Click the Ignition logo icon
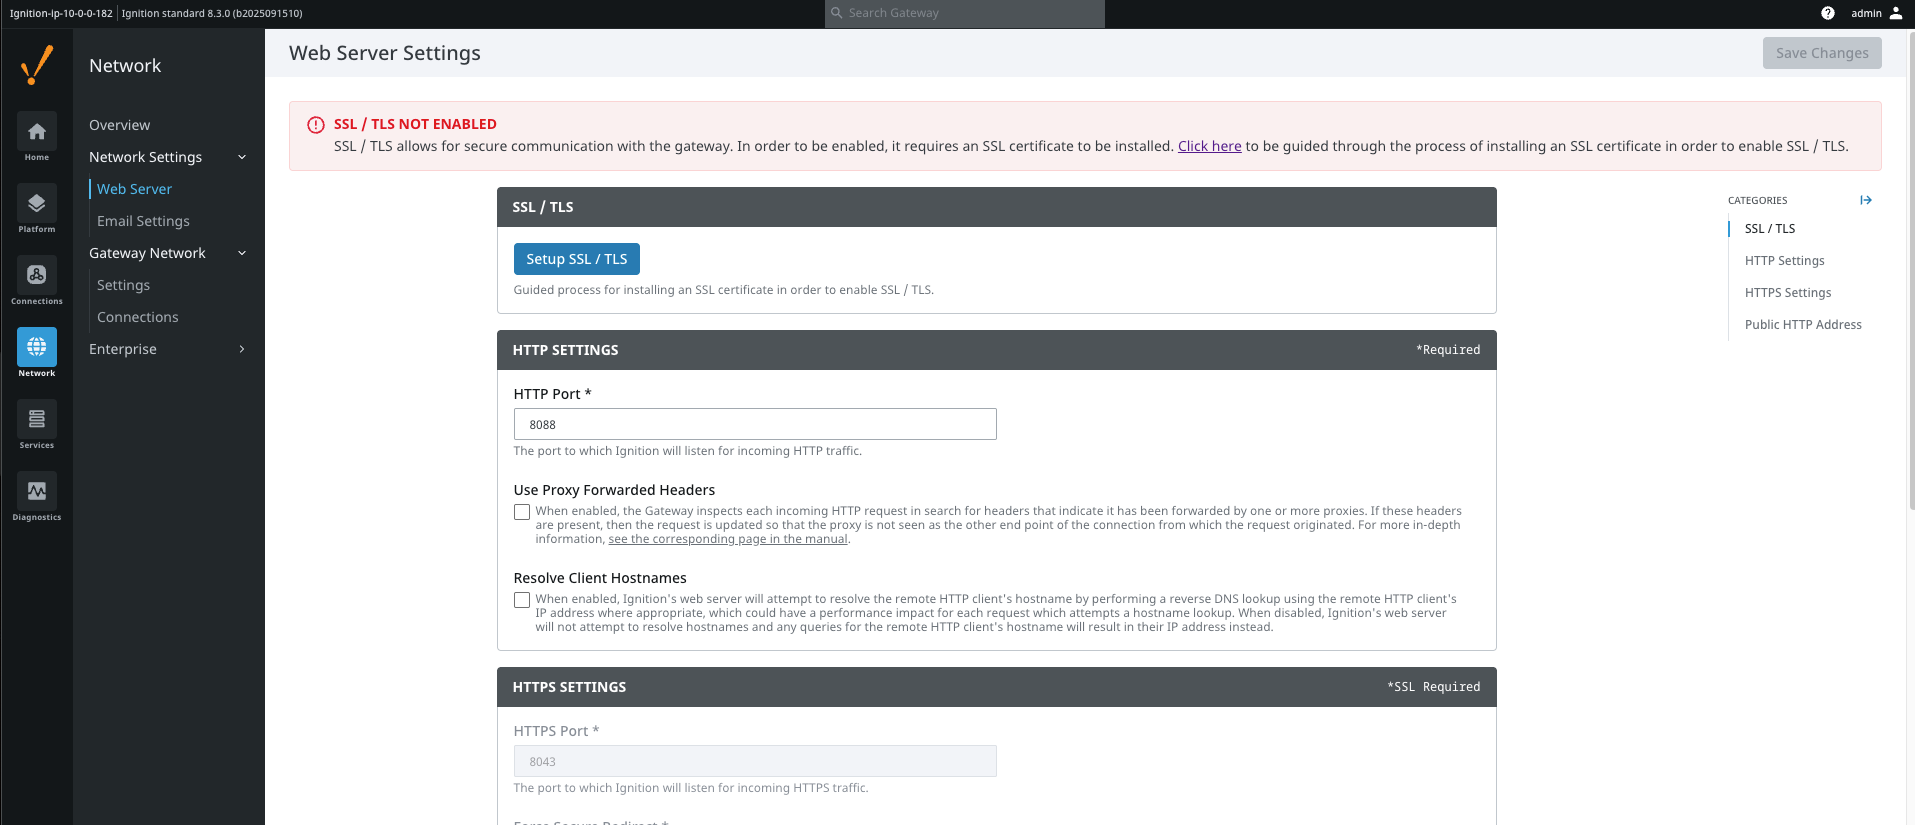 37,65
